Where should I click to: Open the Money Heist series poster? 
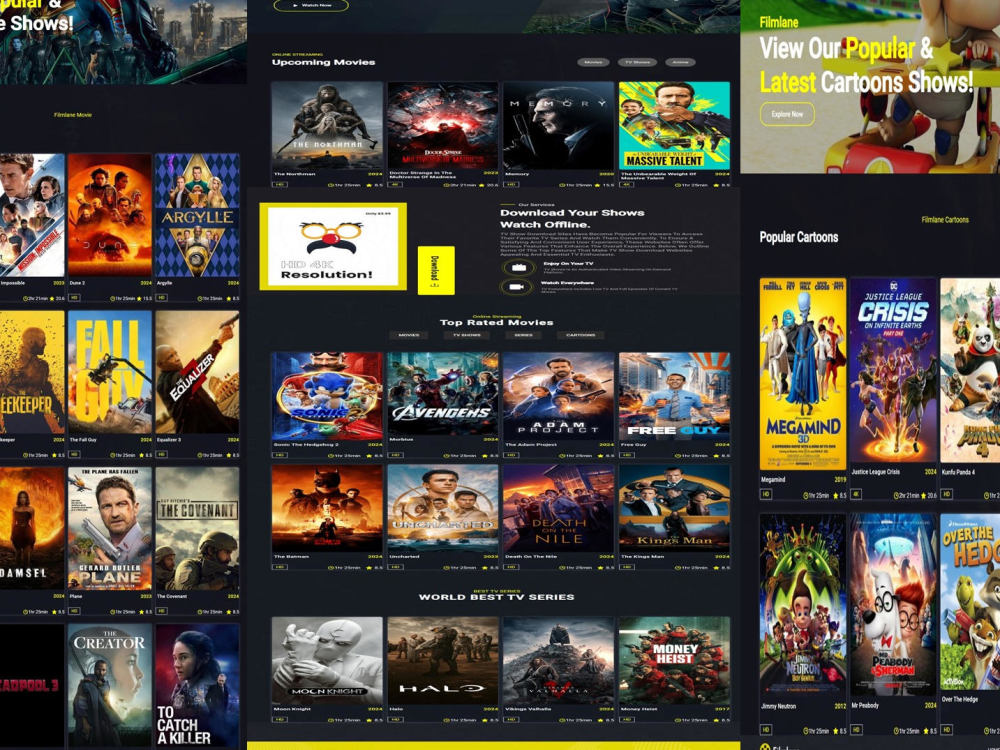click(x=675, y=661)
